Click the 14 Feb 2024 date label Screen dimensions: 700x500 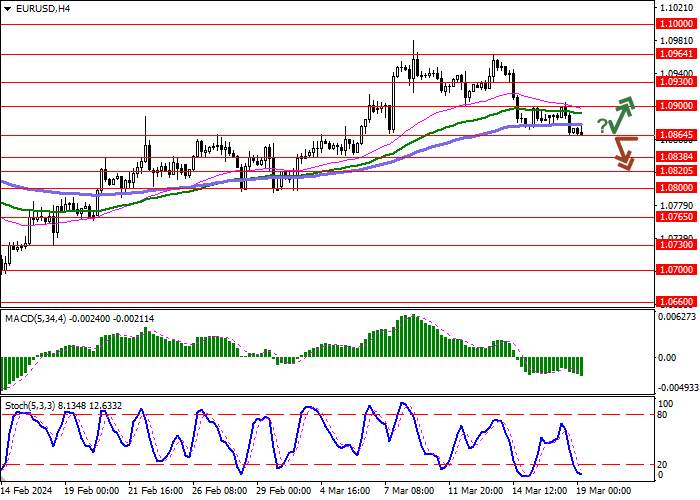pos(26,491)
